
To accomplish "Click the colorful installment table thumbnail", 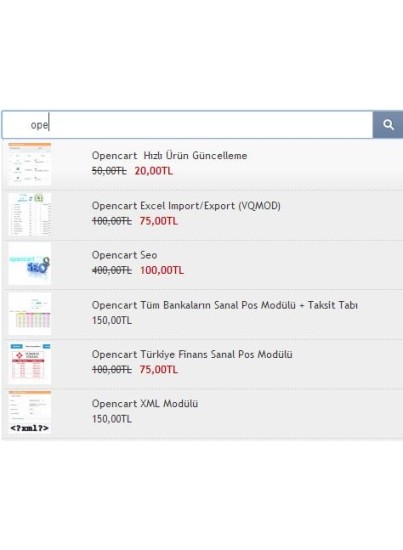I will [x=30, y=314].
